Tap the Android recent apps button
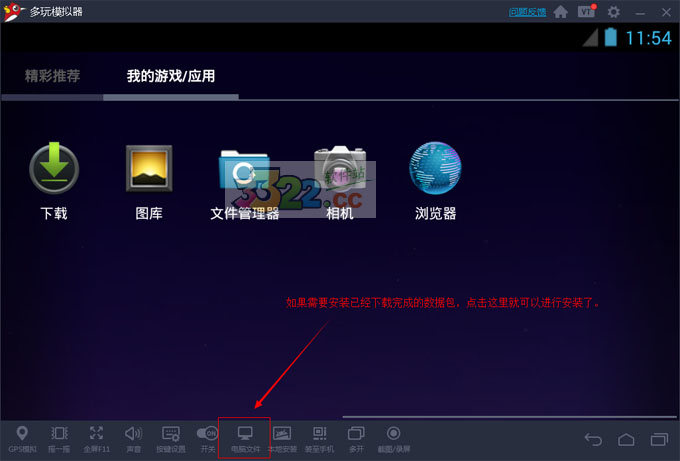 point(659,439)
